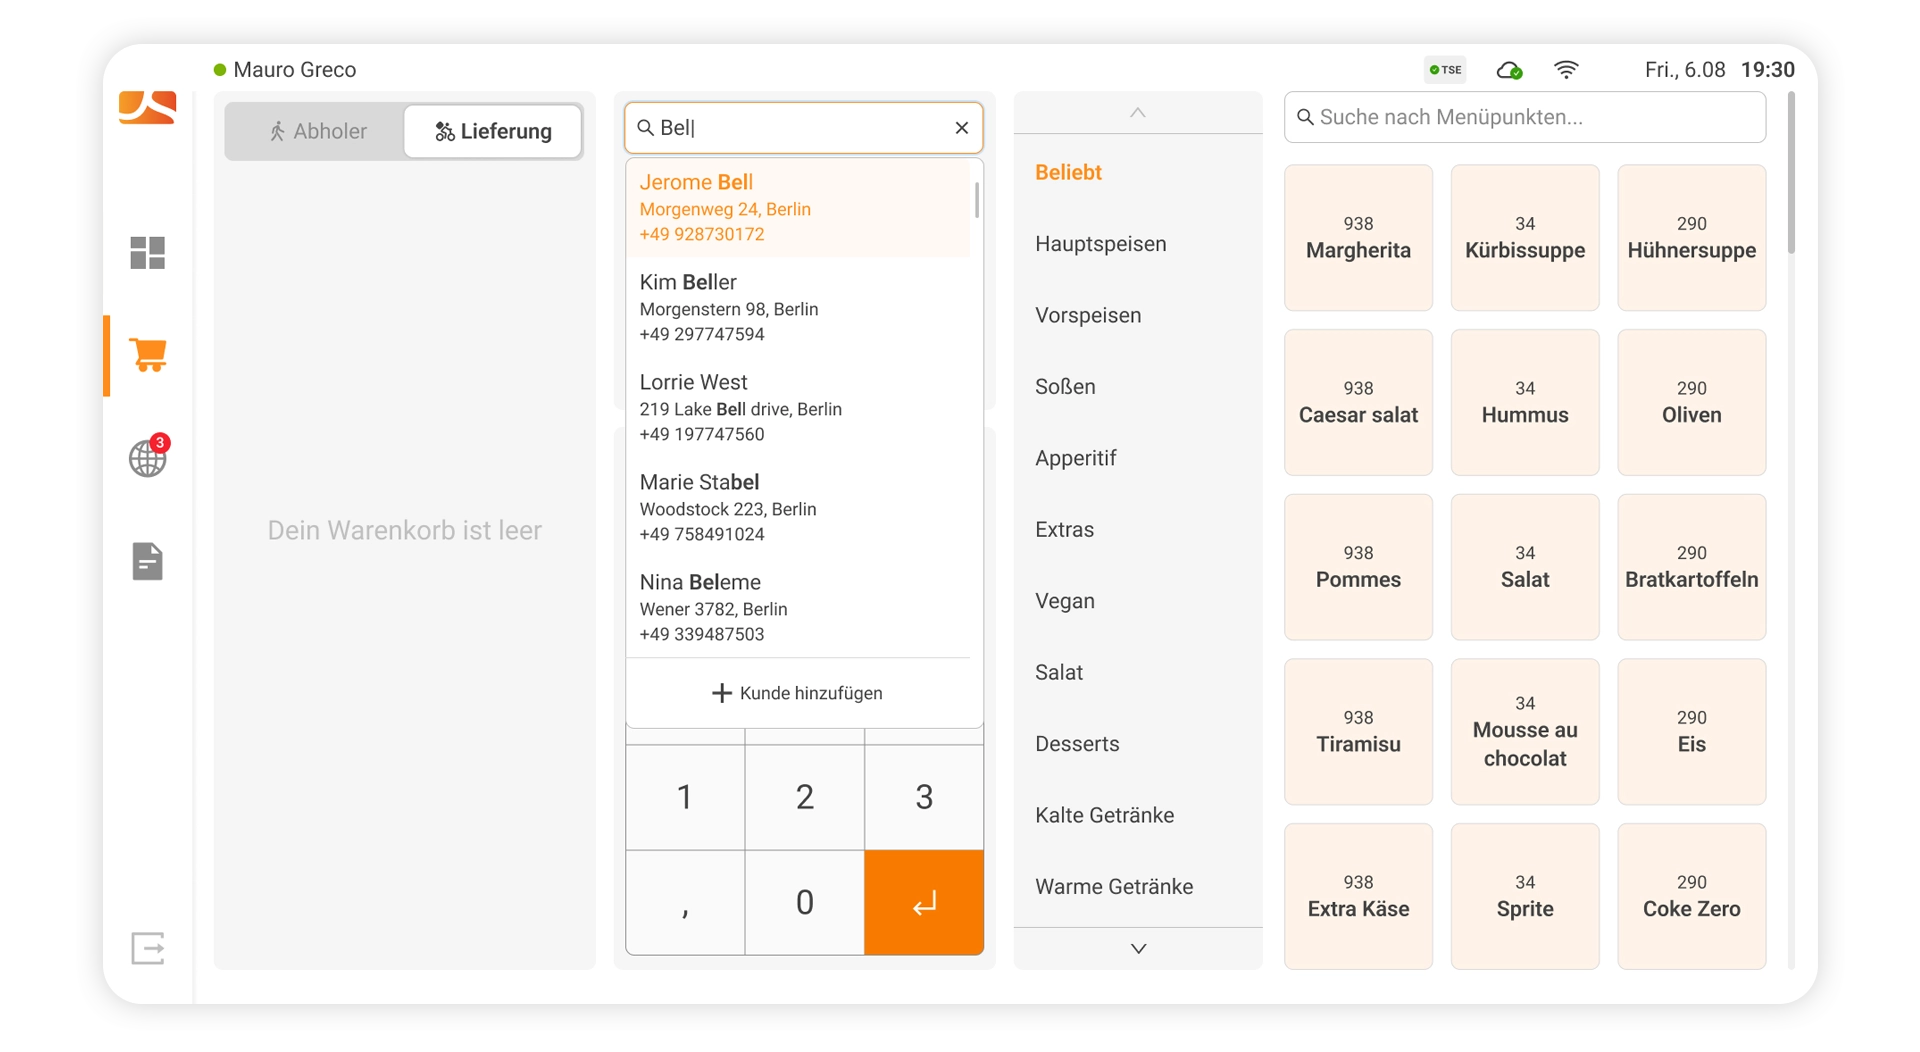The height and width of the screenshot is (1052, 1920).
Task: Click the orange enter key on keypad
Action: 923,903
